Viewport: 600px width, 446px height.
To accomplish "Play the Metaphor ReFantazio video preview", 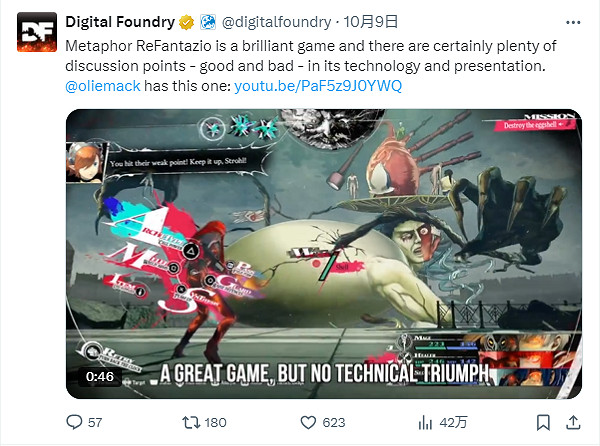I will pyautogui.click(x=324, y=254).
